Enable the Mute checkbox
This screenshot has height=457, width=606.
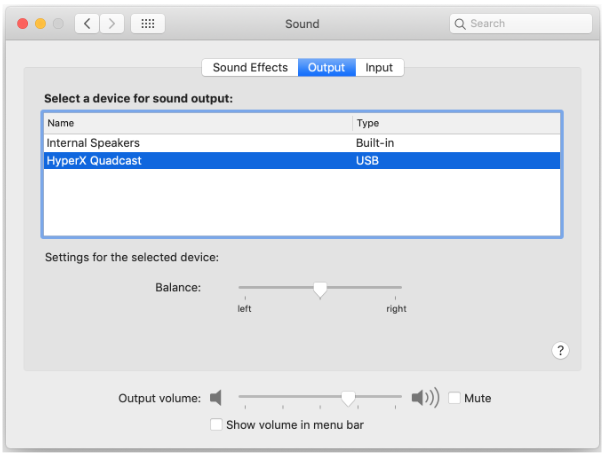[x=455, y=398]
